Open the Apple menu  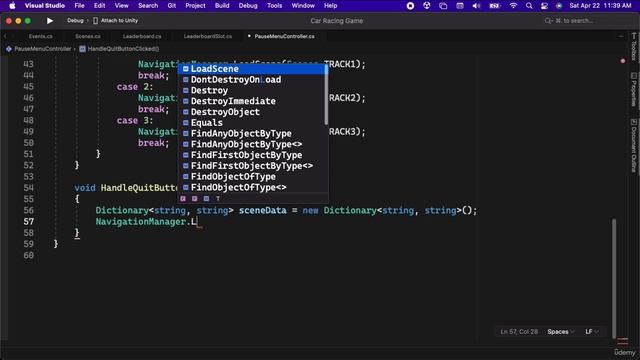point(12,6)
